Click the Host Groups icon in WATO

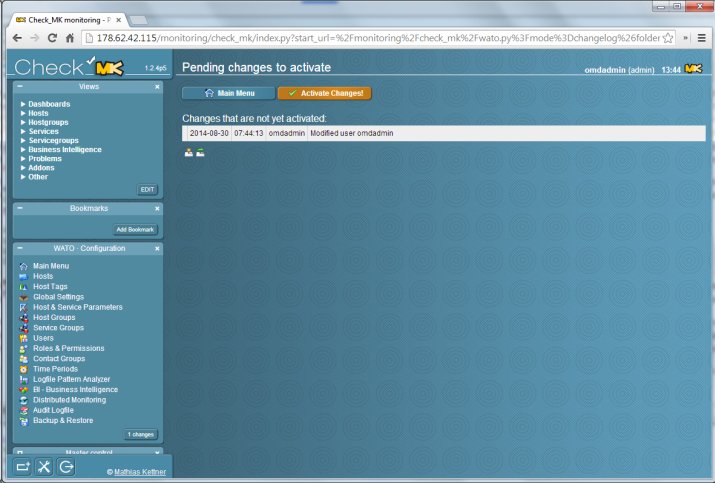[x=23, y=318]
